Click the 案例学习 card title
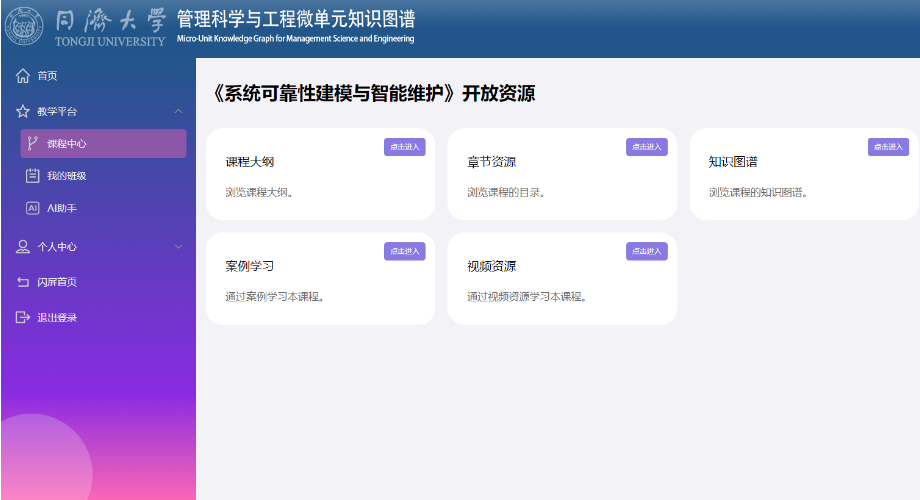Image resolution: width=920 pixels, height=500 pixels. click(x=250, y=266)
